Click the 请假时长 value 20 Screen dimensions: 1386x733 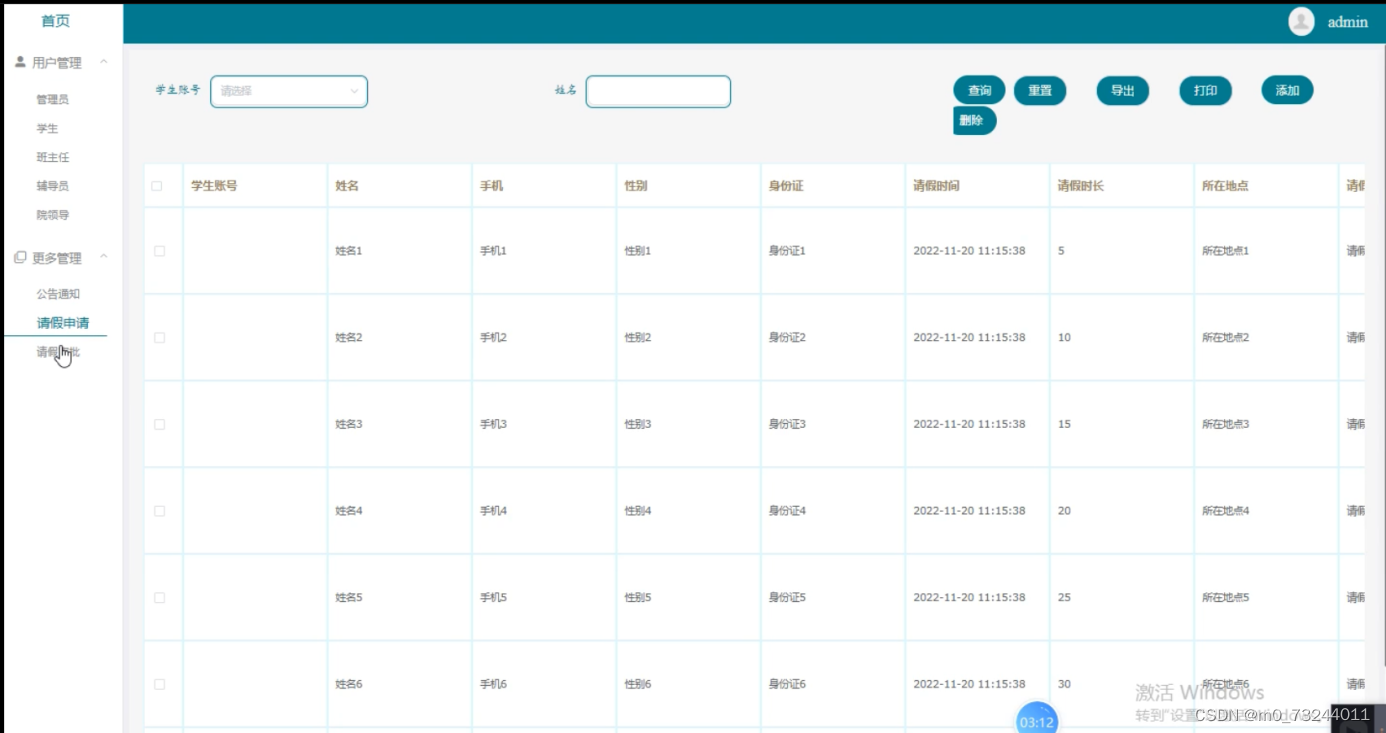(1064, 511)
